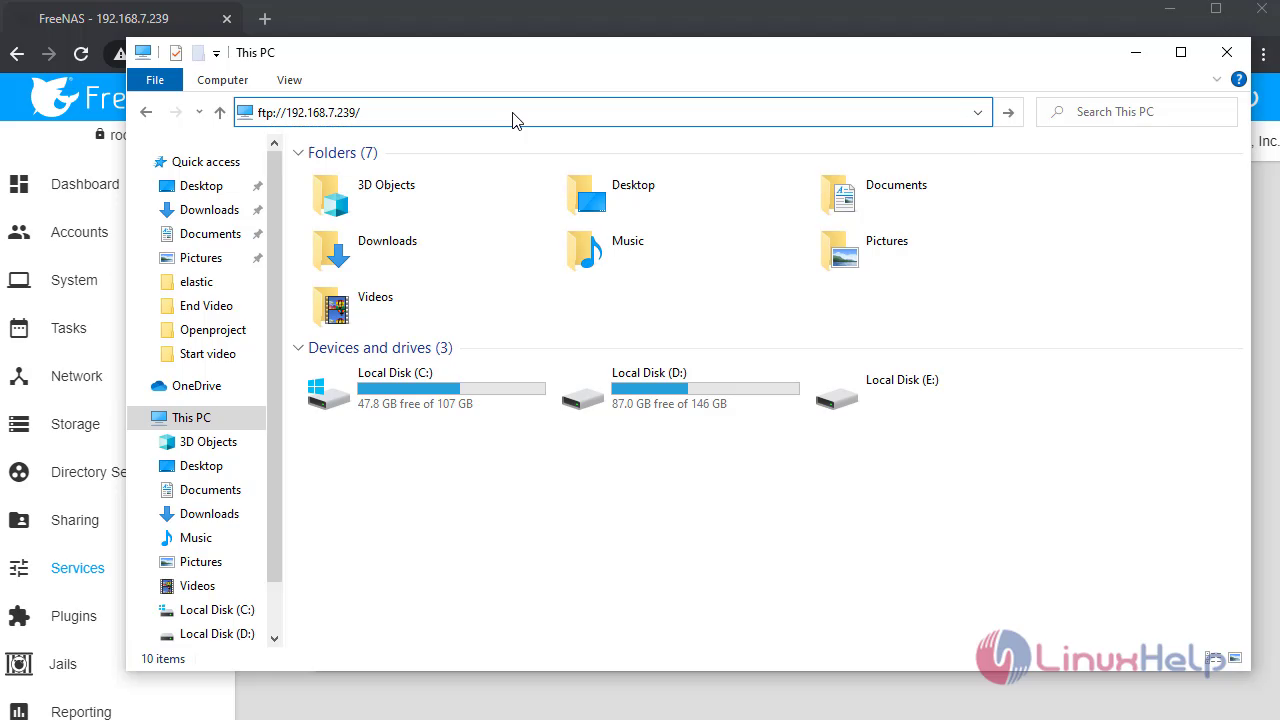Open Explorer Help question mark icon
The image size is (1280, 720).
coord(1238,79)
